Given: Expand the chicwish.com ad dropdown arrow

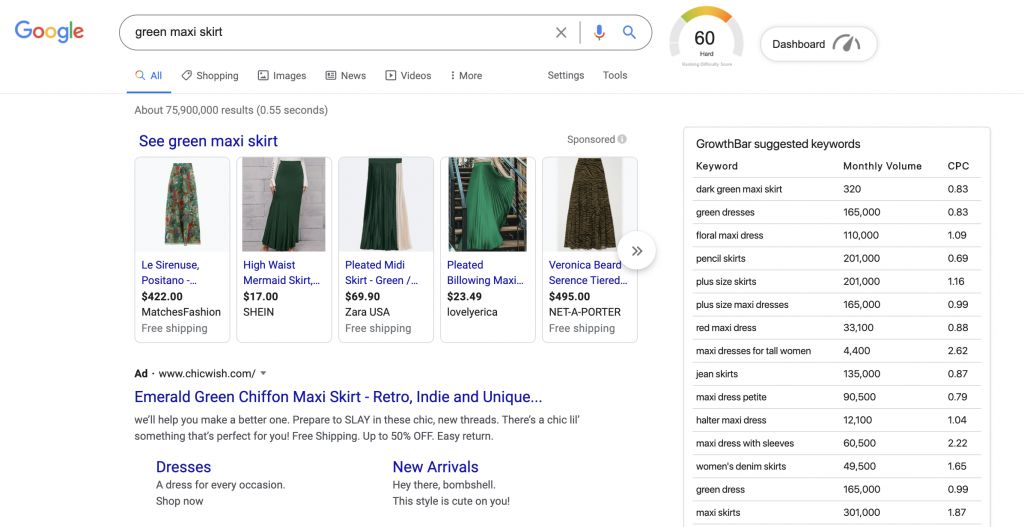Looking at the screenshot, I should pyautogui.click(x=263, y=374).
